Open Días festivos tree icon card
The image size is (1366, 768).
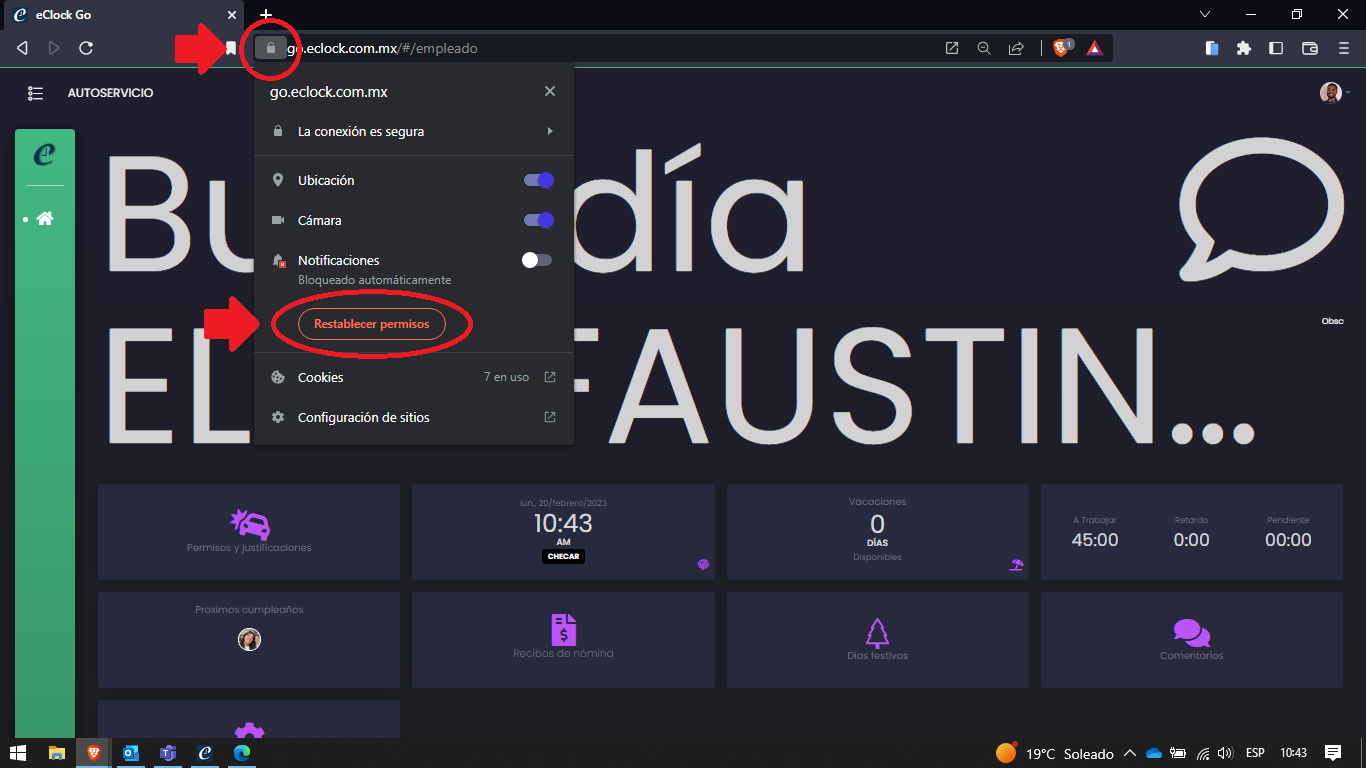click(x=877, y=639)
